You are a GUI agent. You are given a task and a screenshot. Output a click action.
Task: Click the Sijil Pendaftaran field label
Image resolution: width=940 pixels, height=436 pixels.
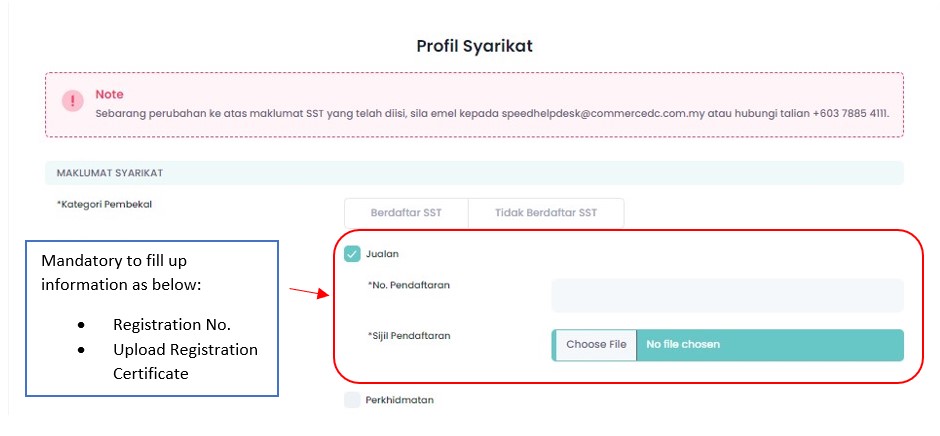tap(409, 335)
